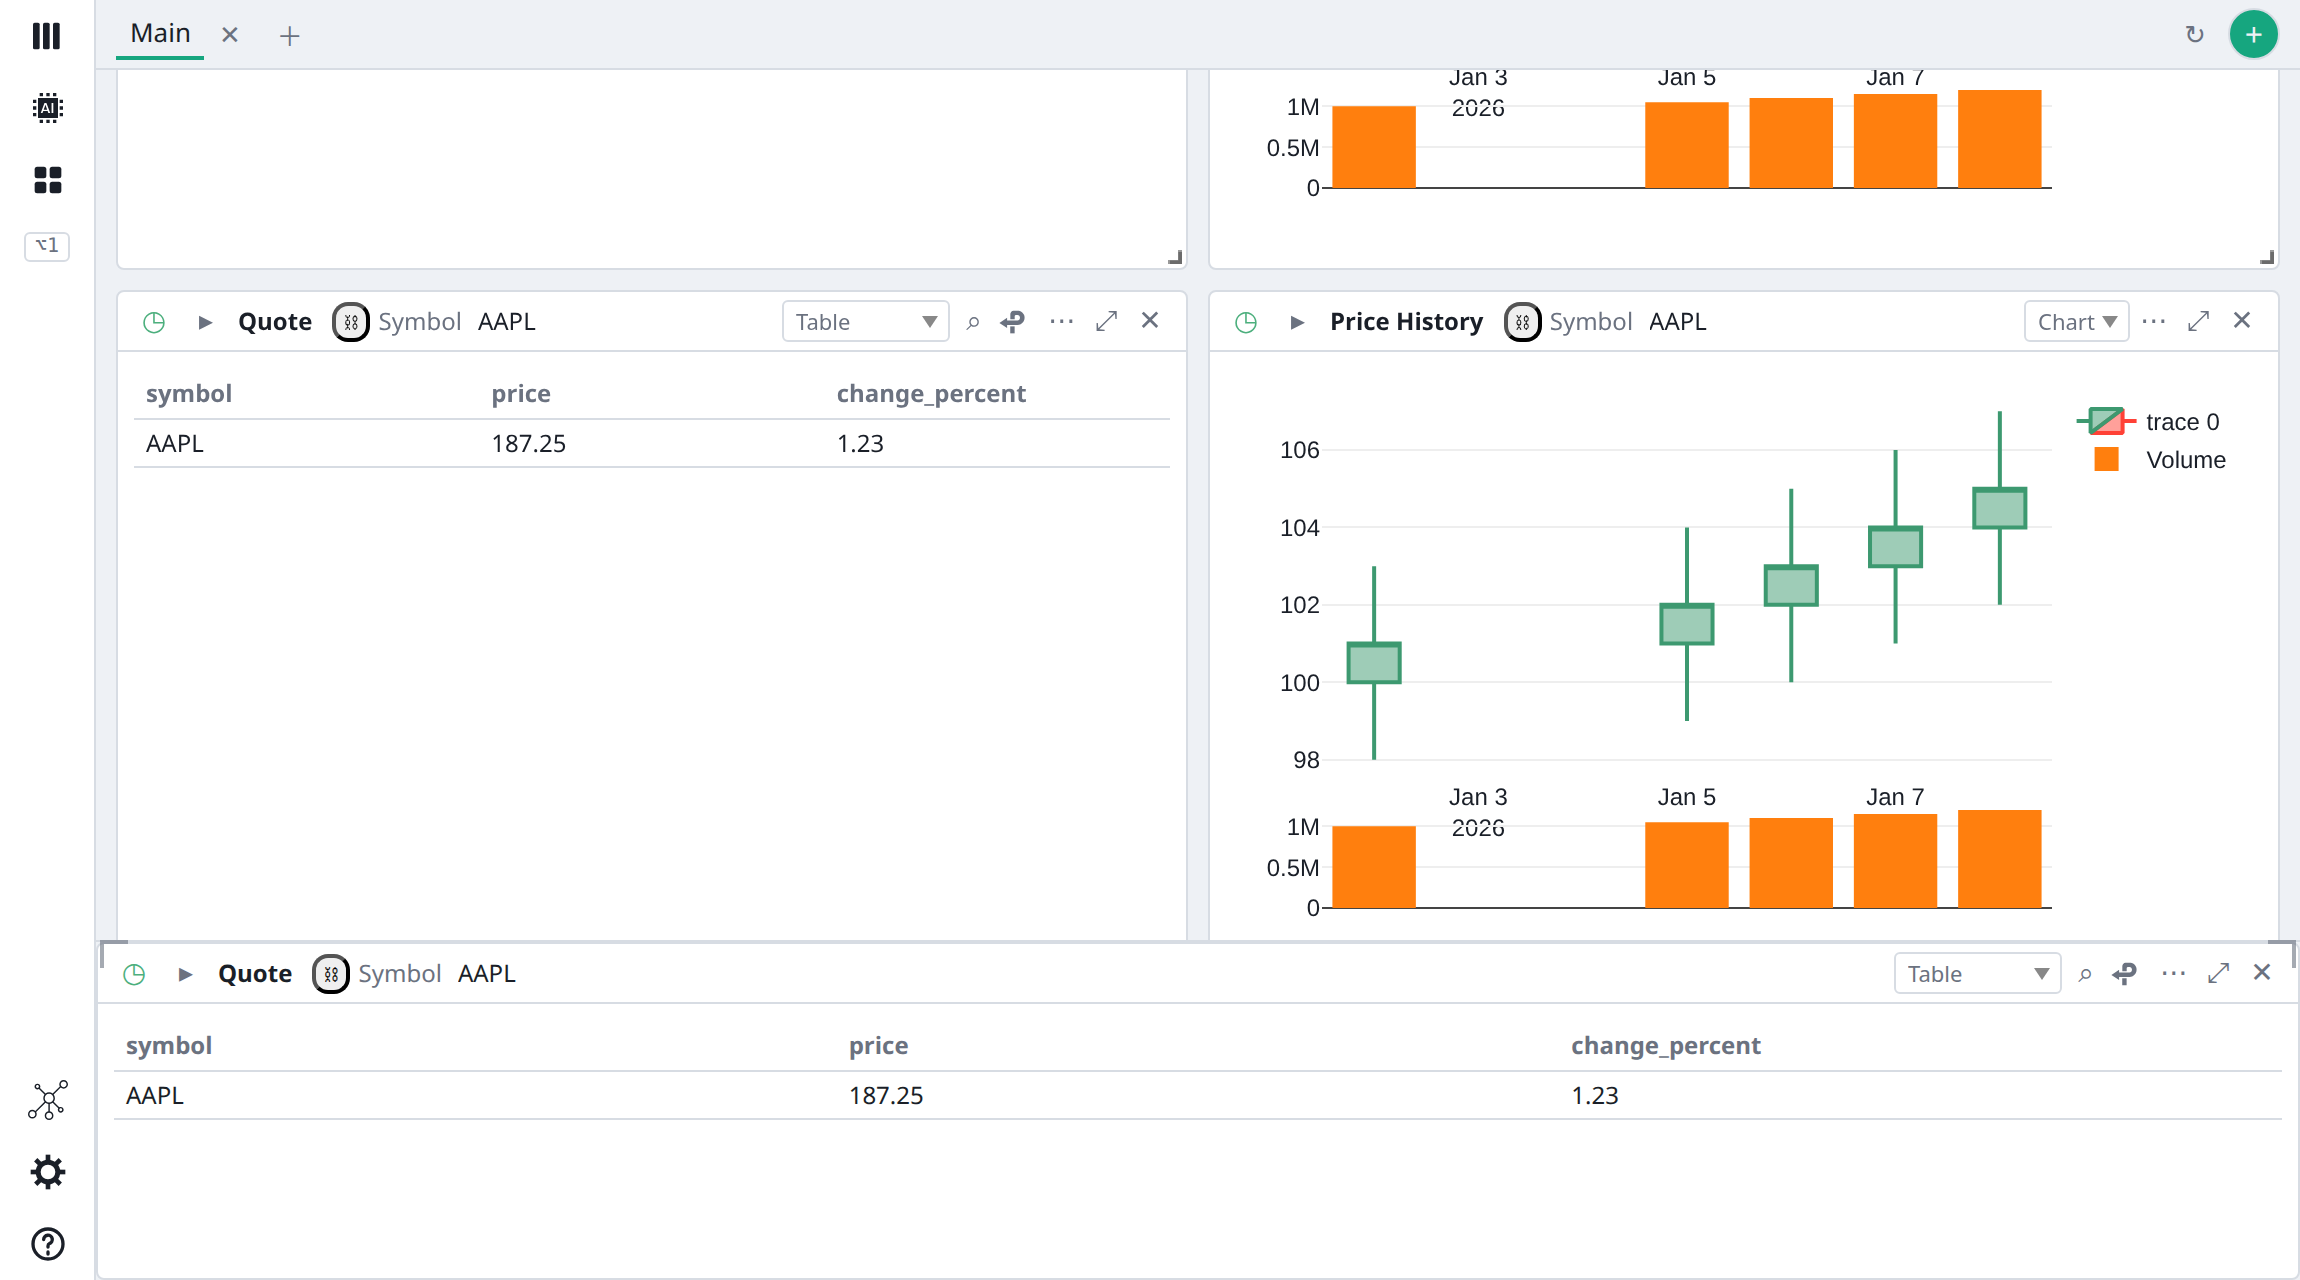Image resolution: width=2300 pixels, height=1280 pixels.
Task: Click search icon in middle Quote panel
Action: (x=972, y=322)
